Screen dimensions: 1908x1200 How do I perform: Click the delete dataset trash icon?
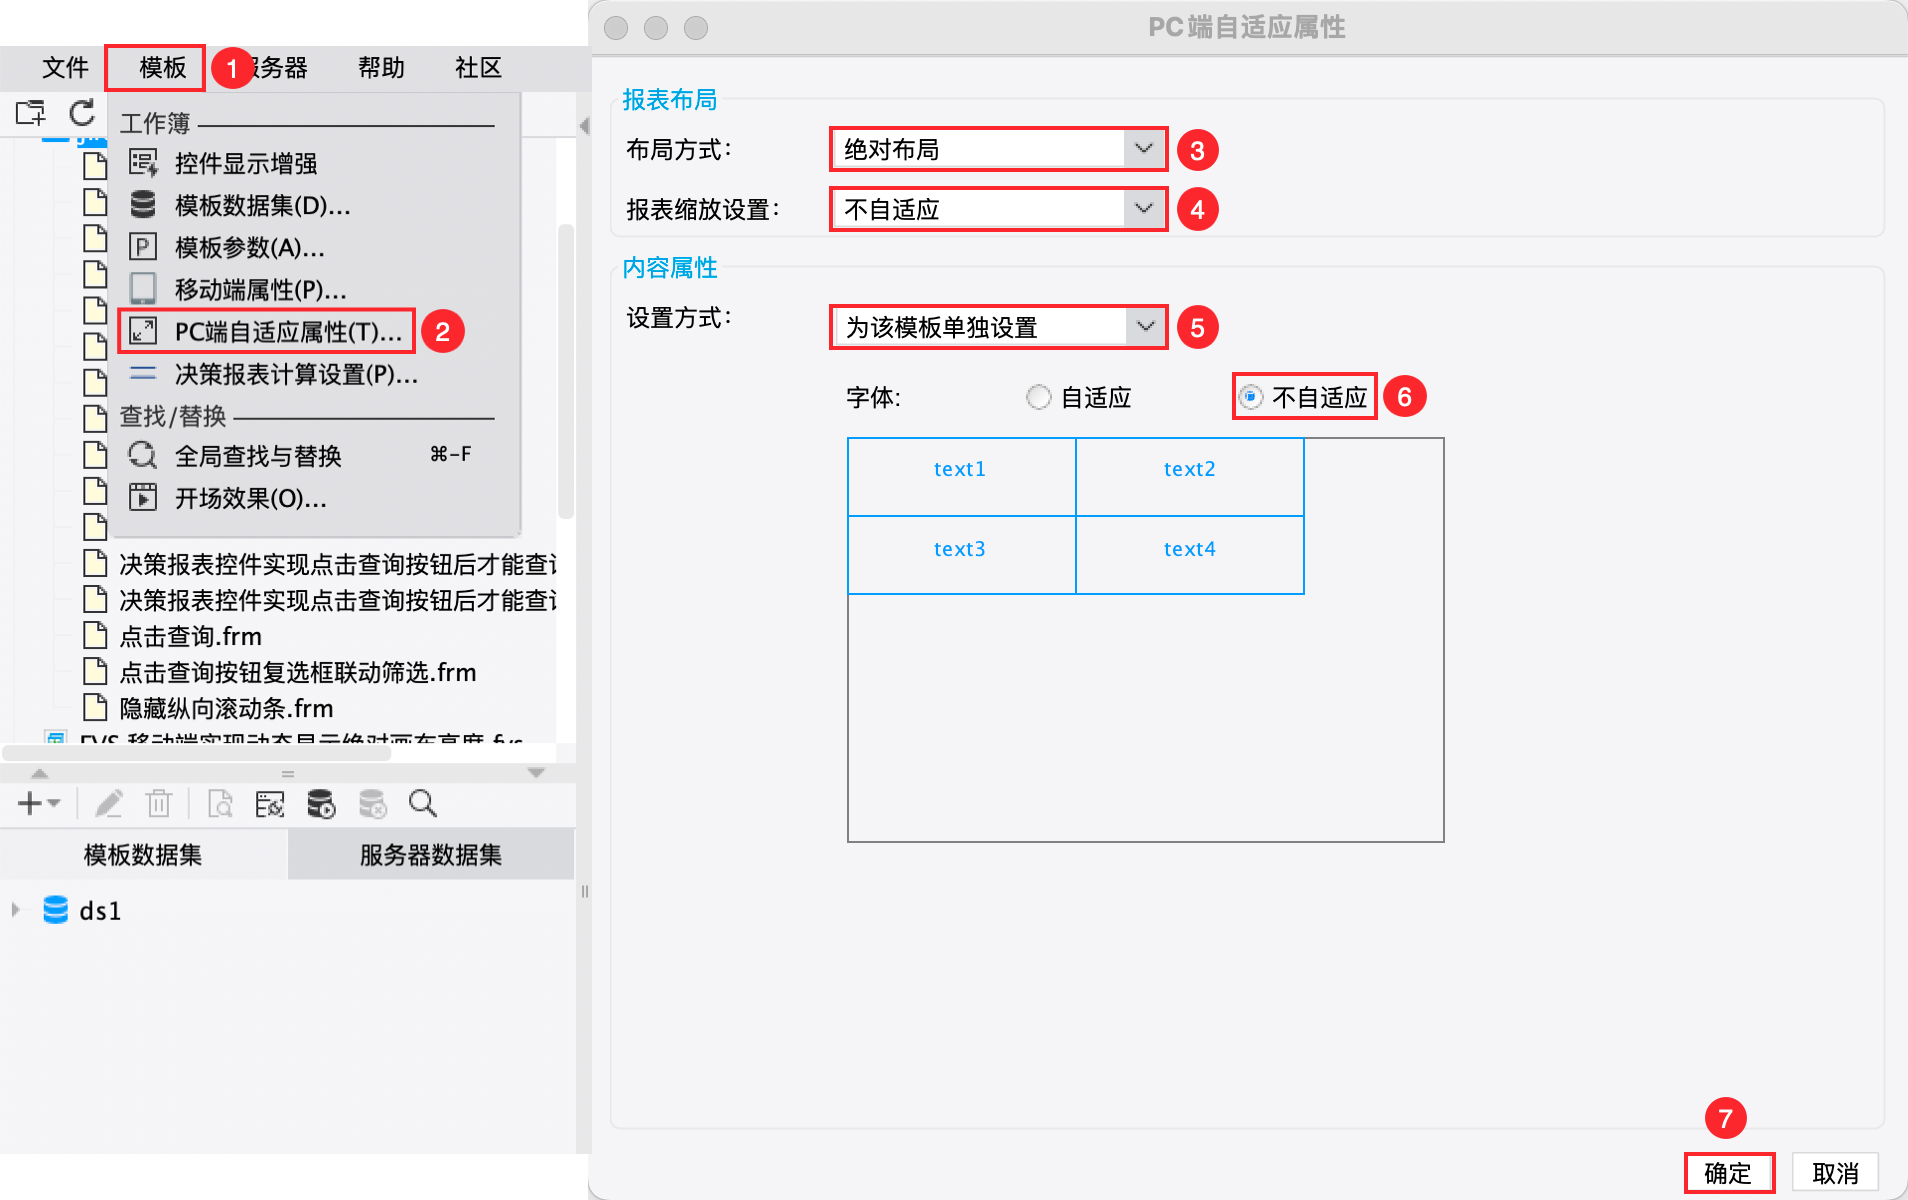point(159,803)
